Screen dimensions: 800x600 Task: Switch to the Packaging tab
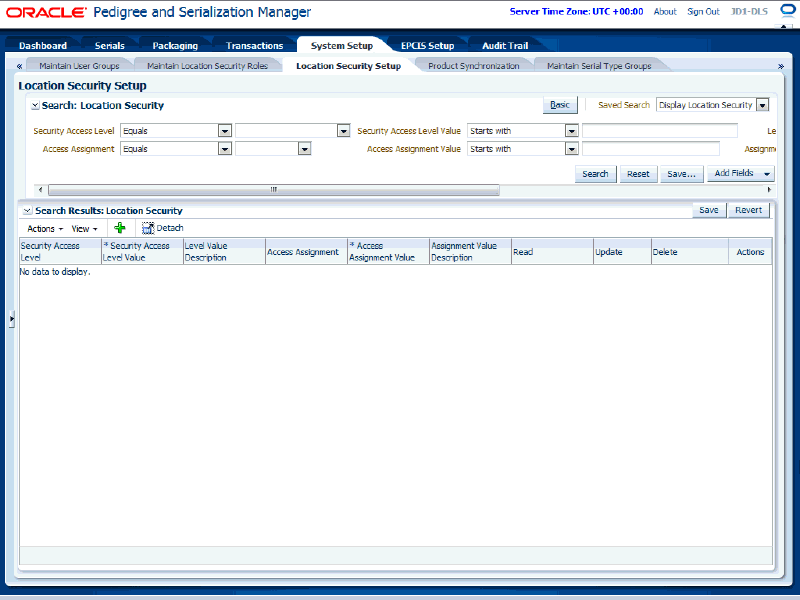click(x=175, y=45)
